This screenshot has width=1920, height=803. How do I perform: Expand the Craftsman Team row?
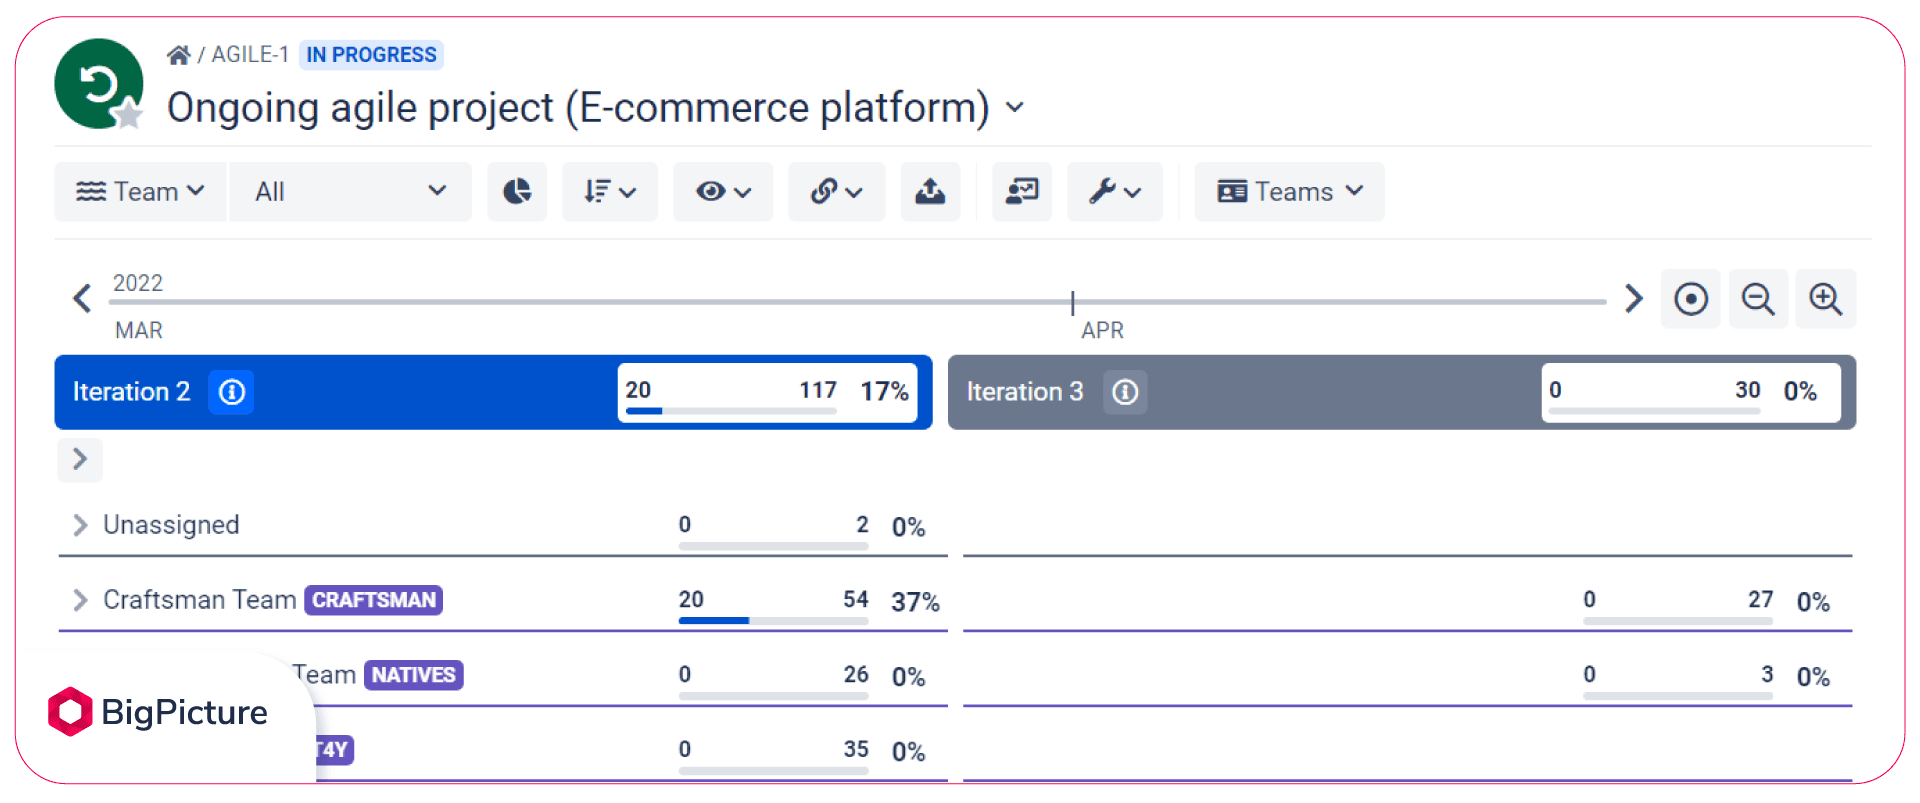pos(80,600)
